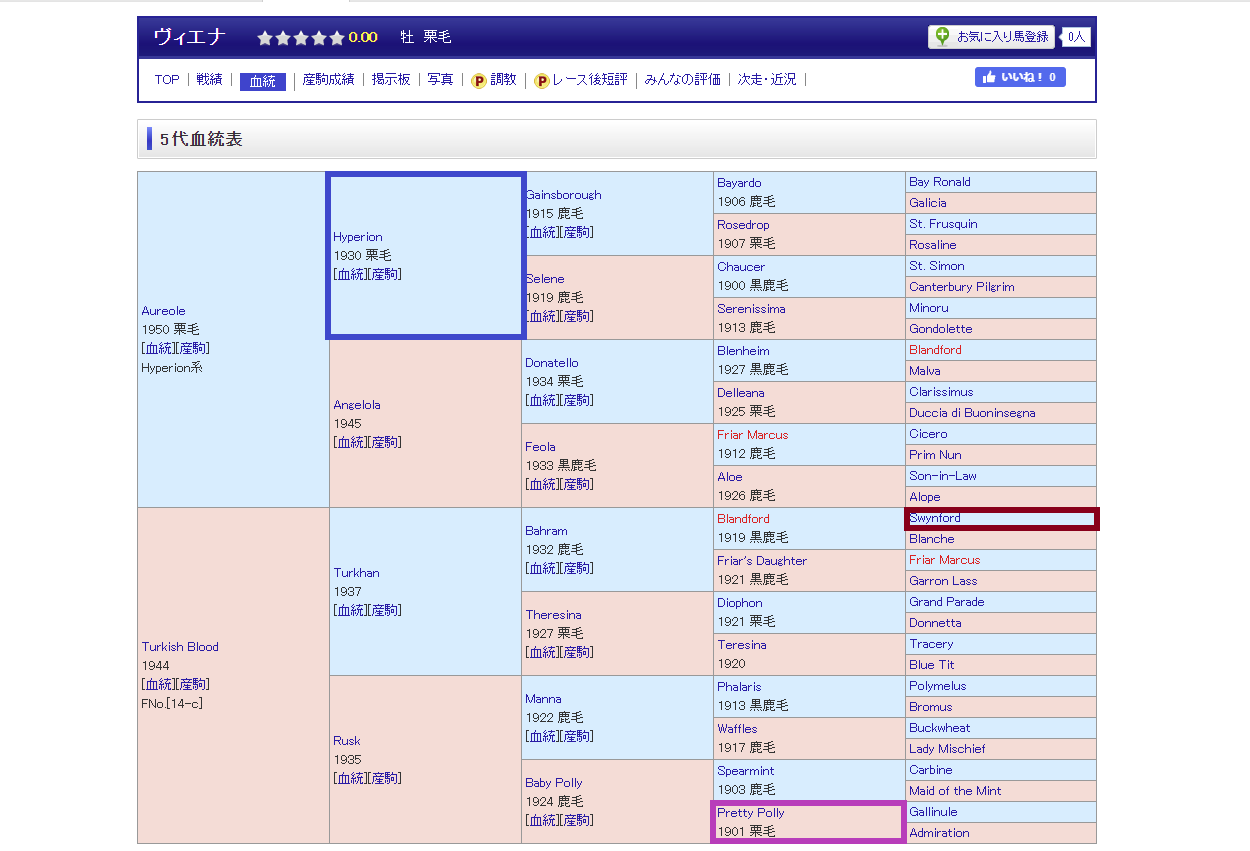The image size is (1250, 851).
Task: Open the Turkhan horse link
Action: click(x=356, y=573)
